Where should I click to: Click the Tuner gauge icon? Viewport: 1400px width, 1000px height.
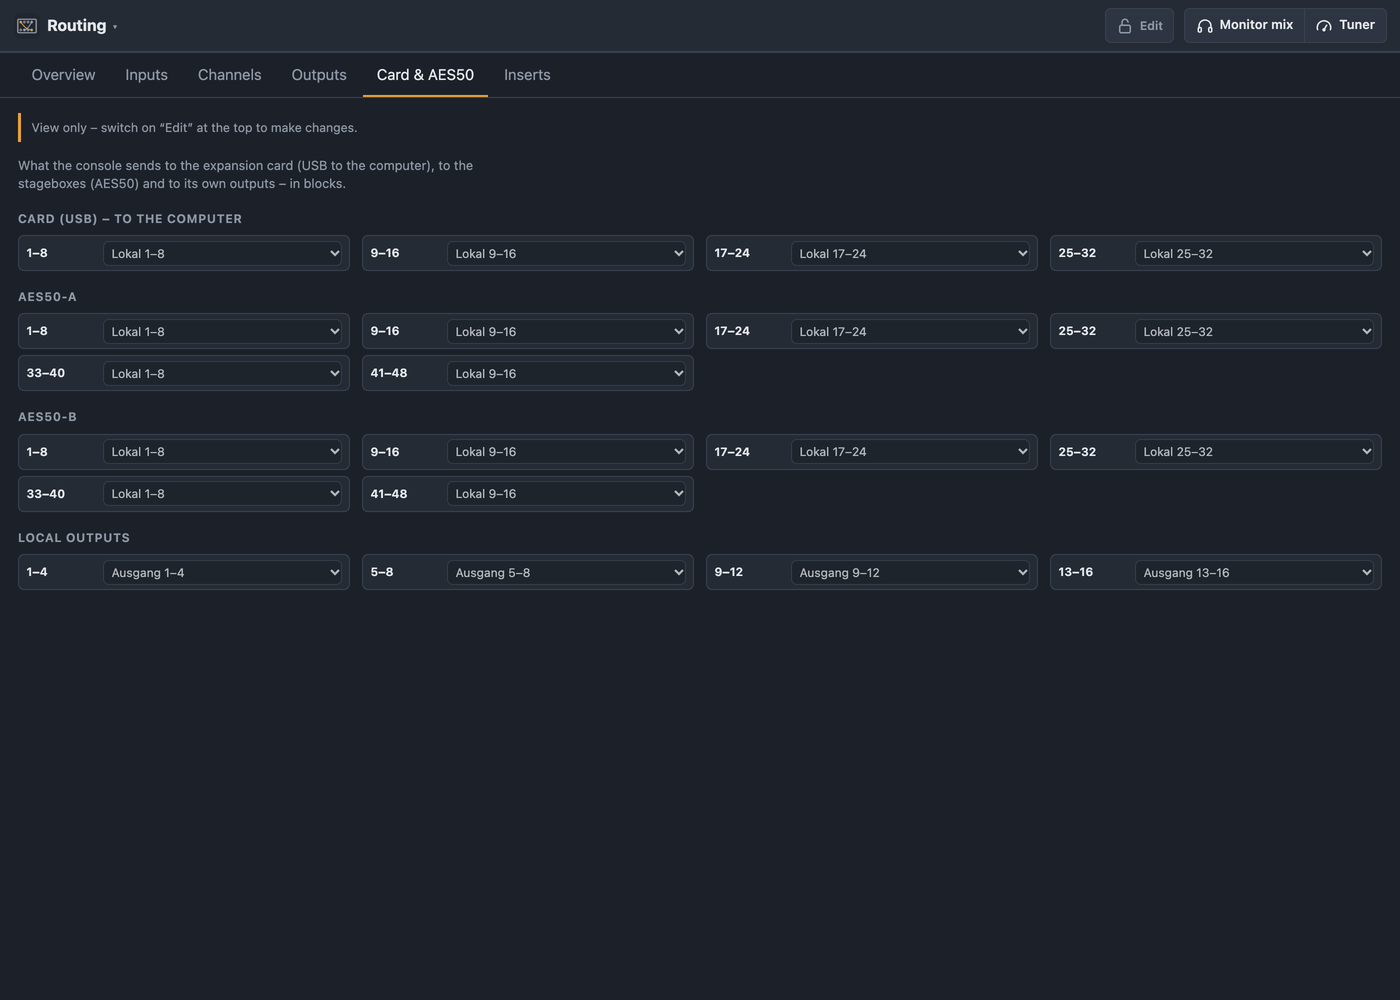[x=1324, y=26]
